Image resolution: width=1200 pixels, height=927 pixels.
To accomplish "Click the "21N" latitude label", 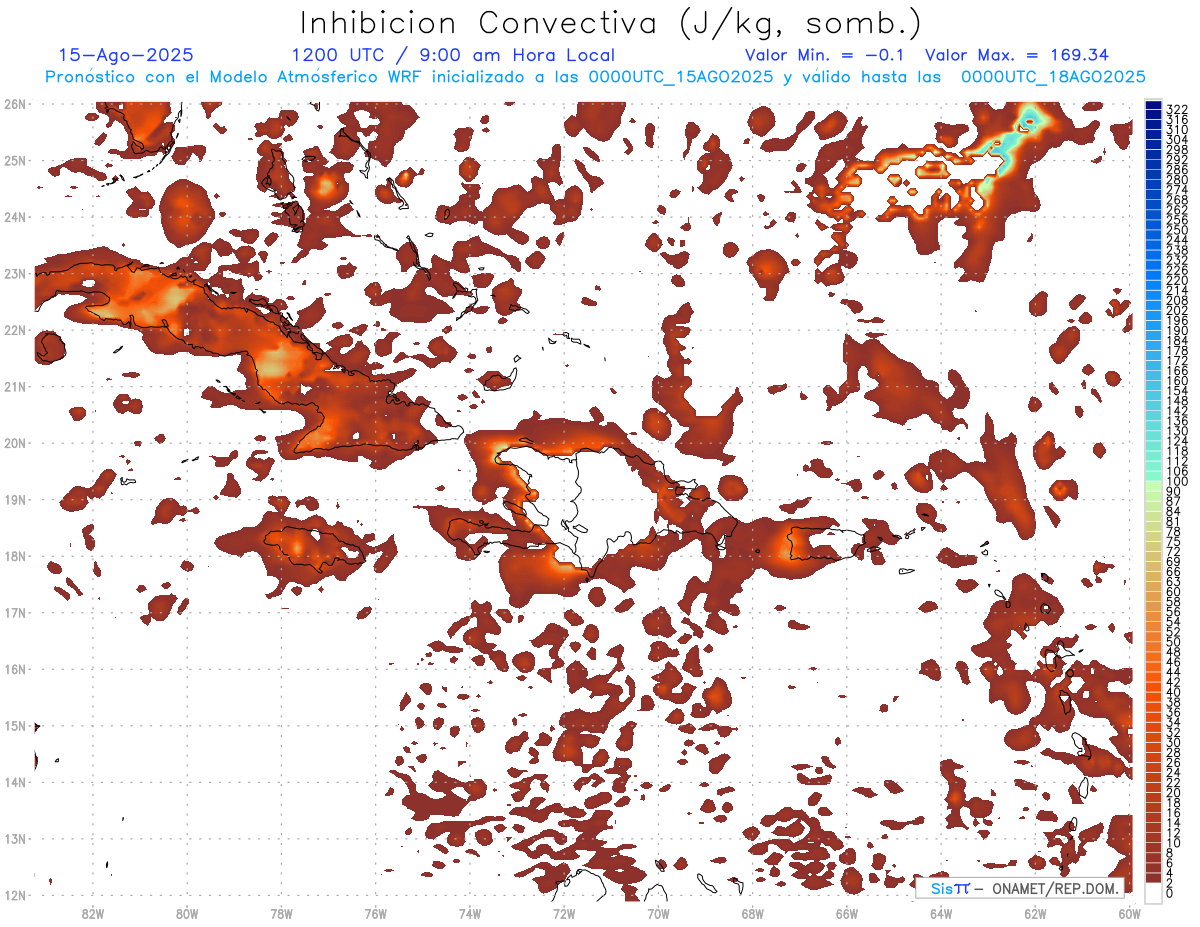I will pyautogui.click(x=15, y=386).
